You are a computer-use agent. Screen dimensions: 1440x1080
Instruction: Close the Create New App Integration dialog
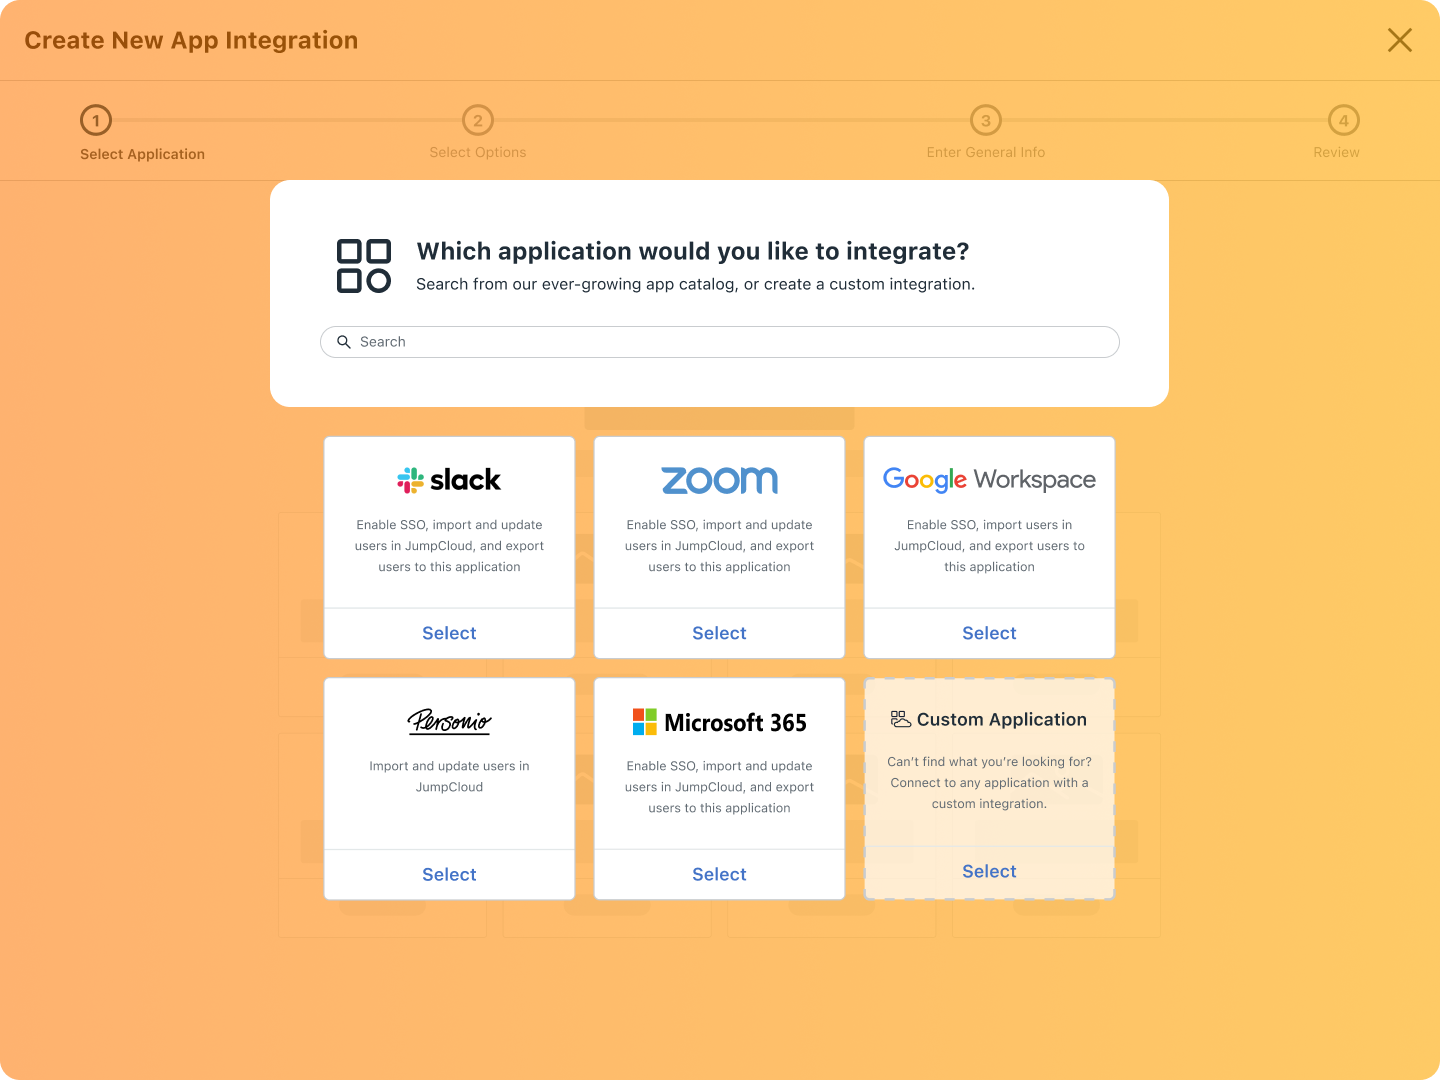1399,40
